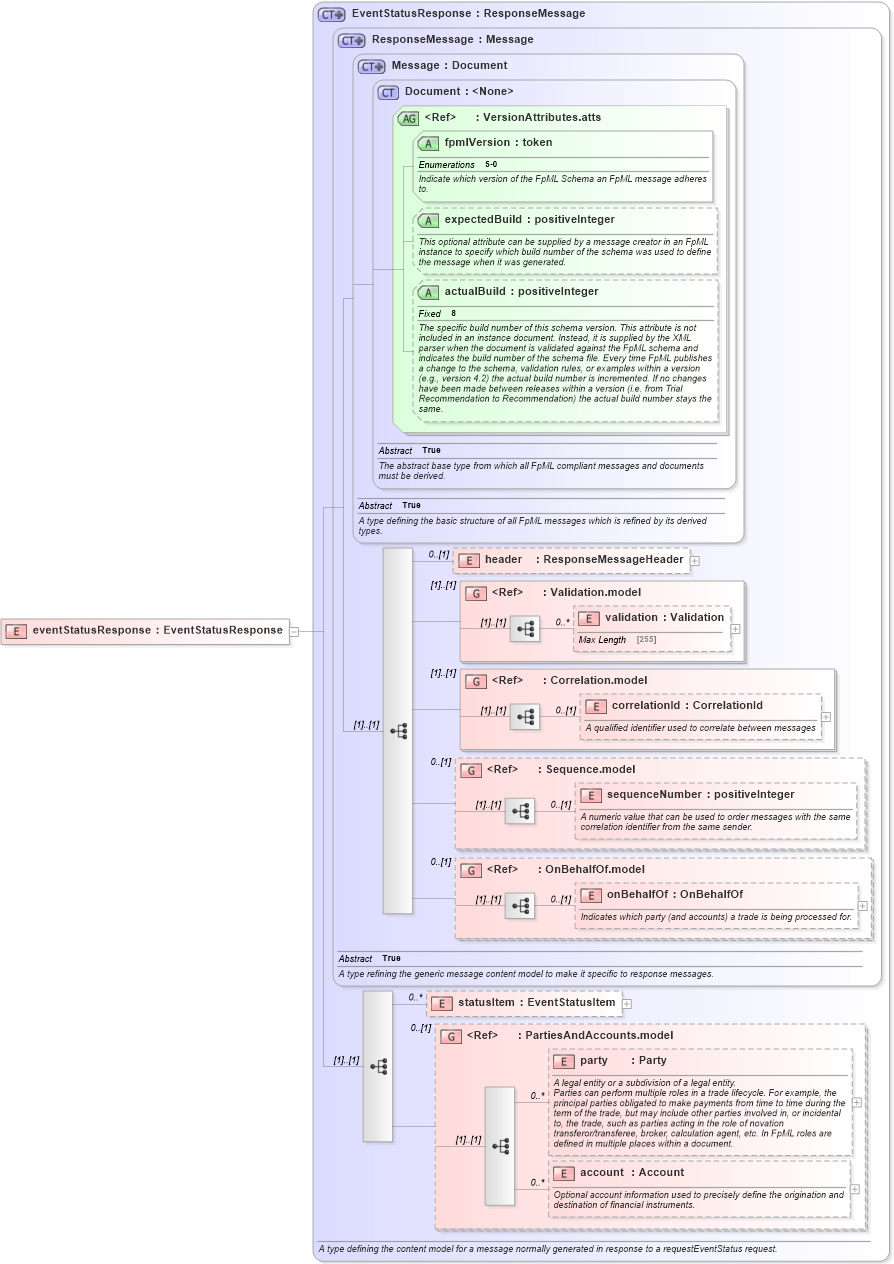This screenshot has height=1264, width=894.
Task: Select the header : ResponseMessageHeader label
Action: (585, 560)
